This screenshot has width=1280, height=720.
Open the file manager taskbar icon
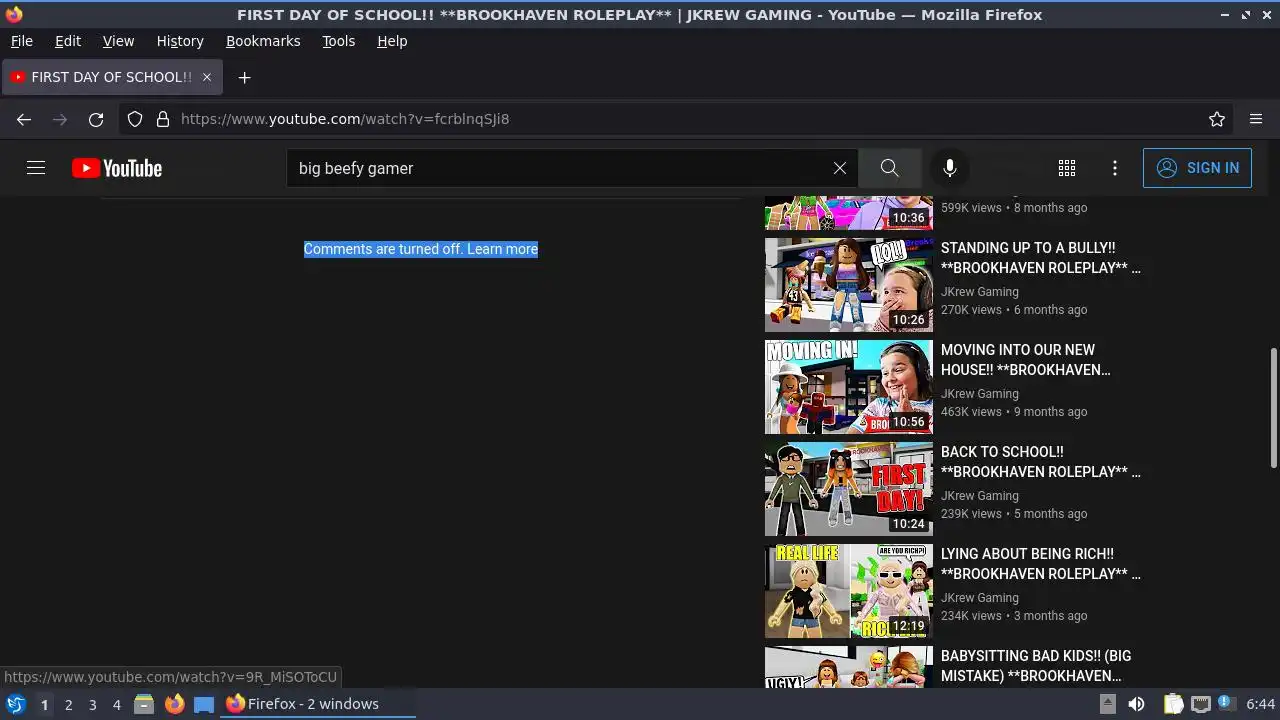coord(144,704)
